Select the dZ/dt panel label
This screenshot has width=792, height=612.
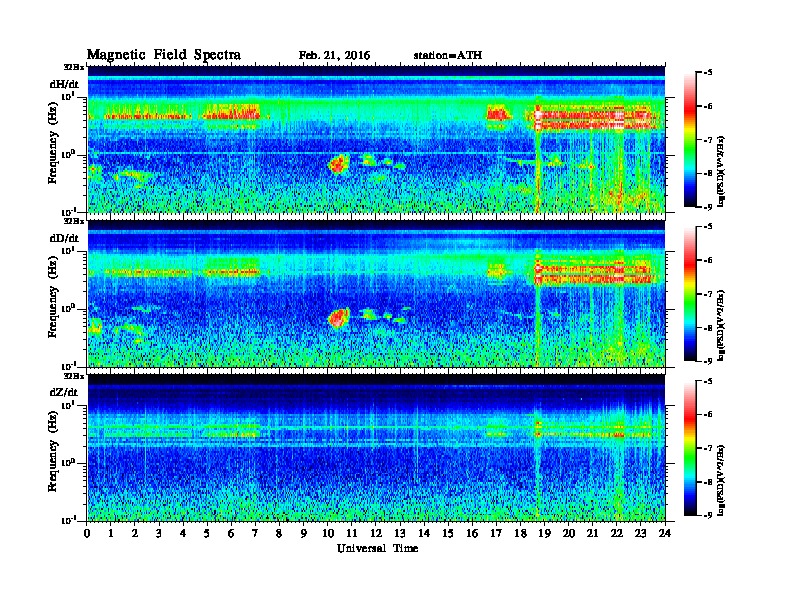point(64,392)
